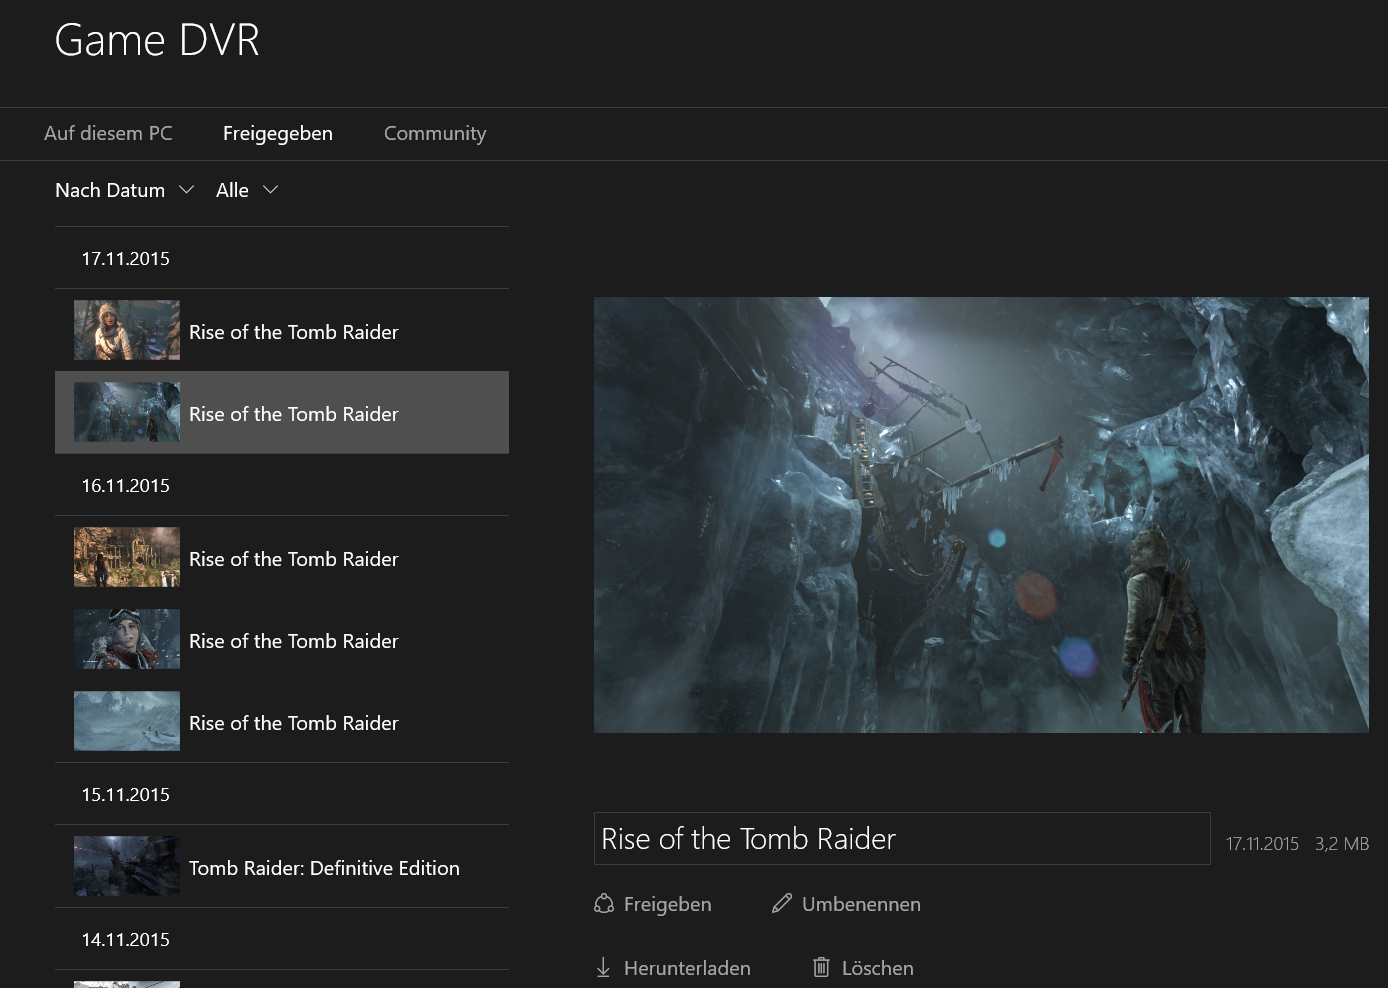Select first 17.11.2015 clip thumbnail with Lara's face
The height and width of the screenshot is (988, 1388).
coord(127,330)
